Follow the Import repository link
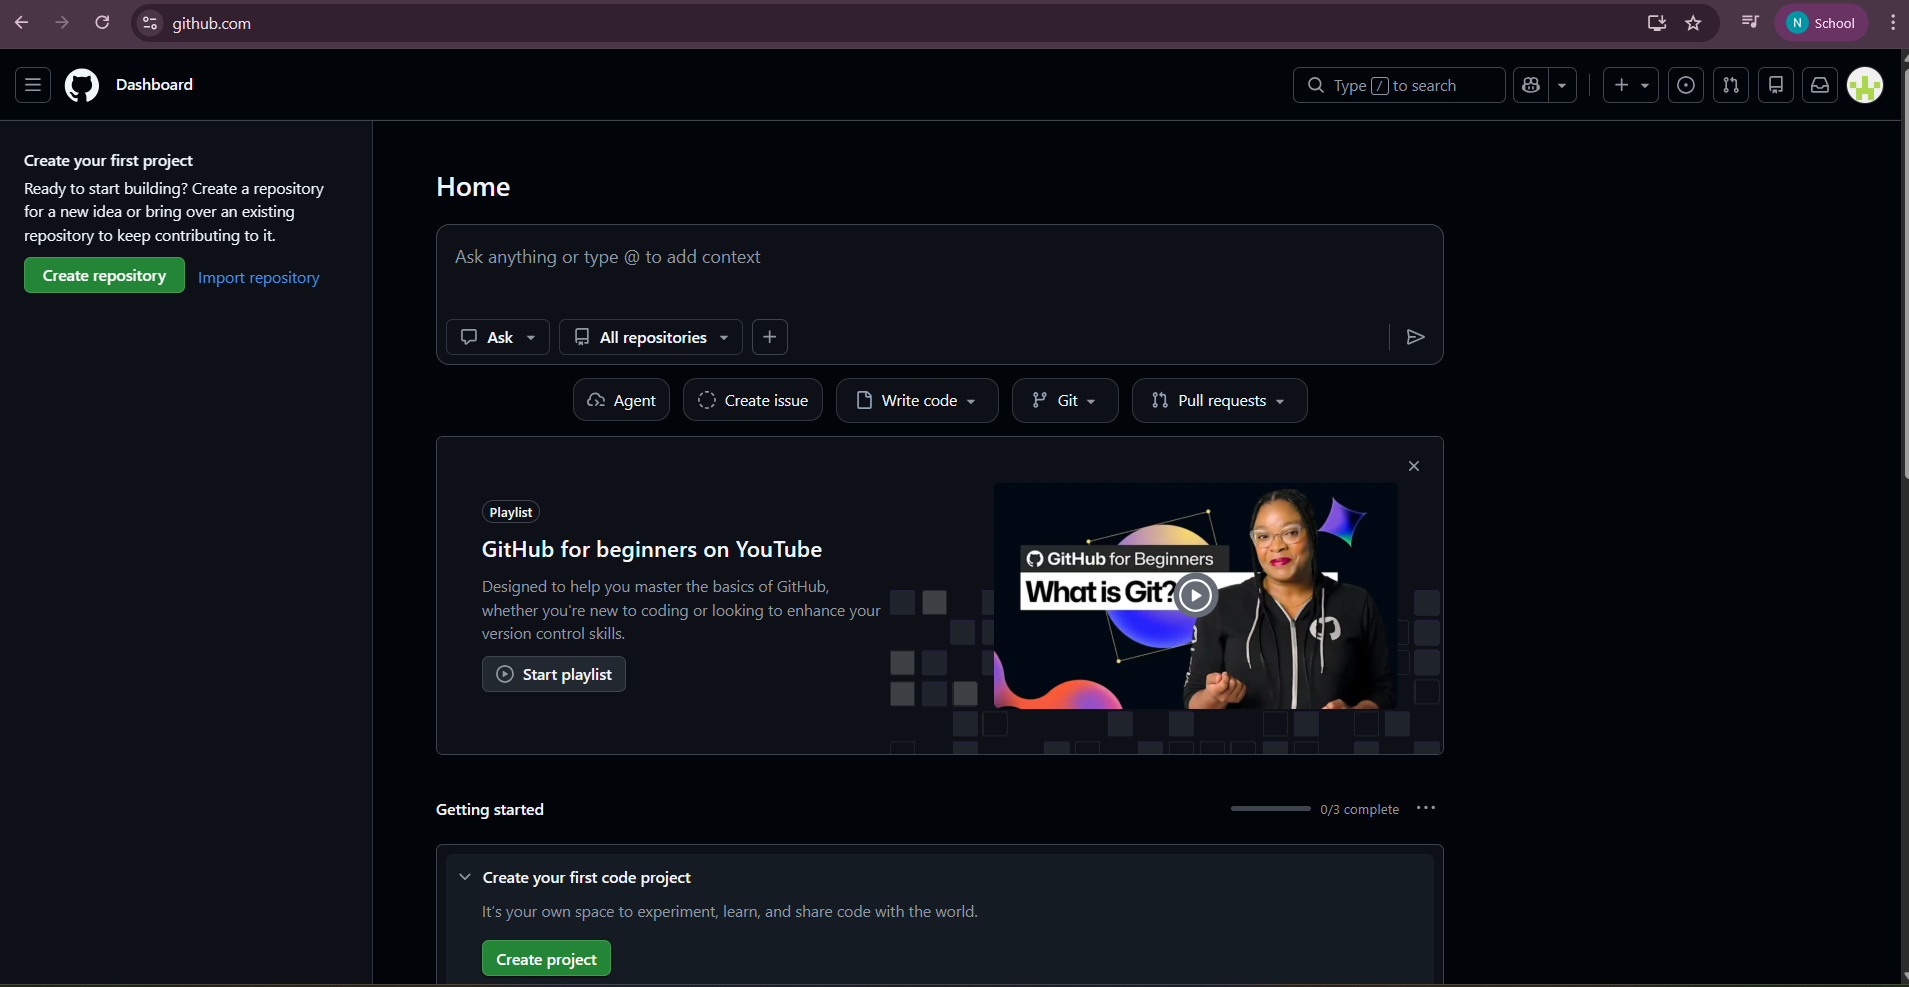Screen dimensions: 1909x987 [258, 277]
